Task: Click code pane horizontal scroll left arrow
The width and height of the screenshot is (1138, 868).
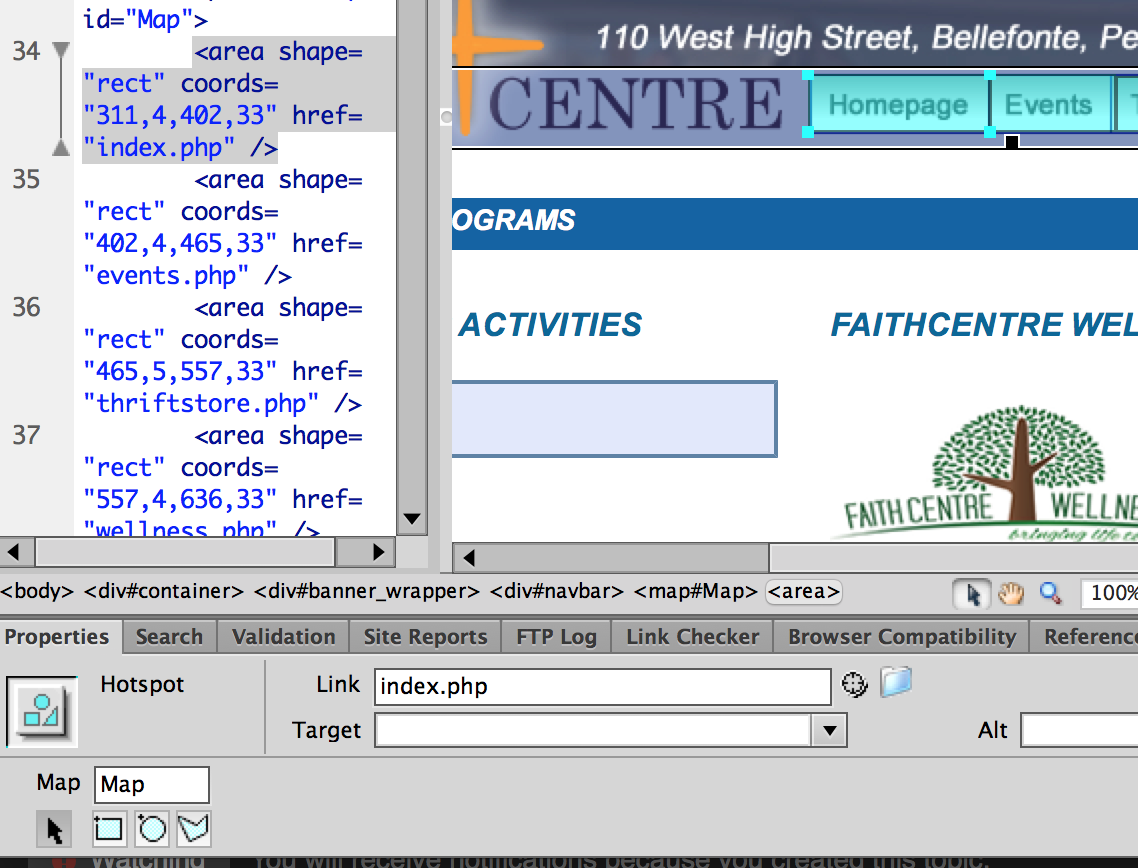Action: [x=14, y=553]
